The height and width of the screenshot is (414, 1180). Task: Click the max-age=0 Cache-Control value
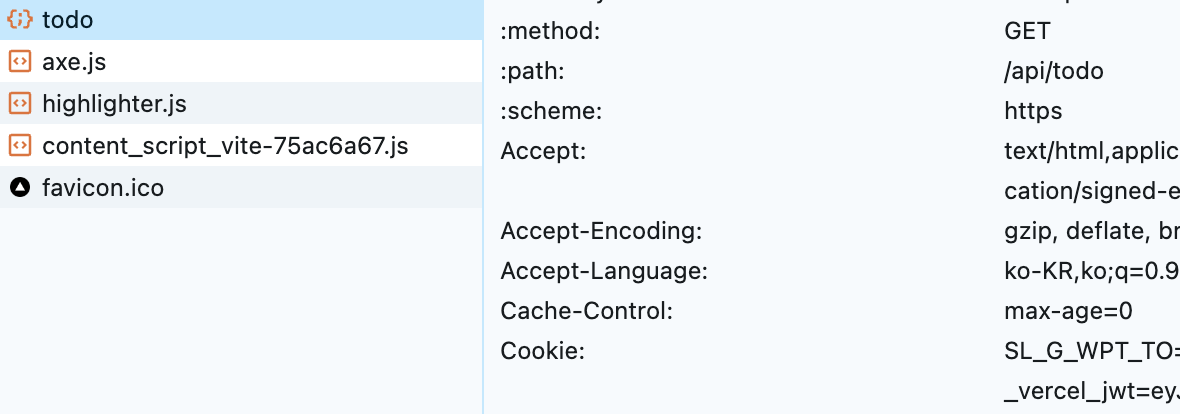1068,311
